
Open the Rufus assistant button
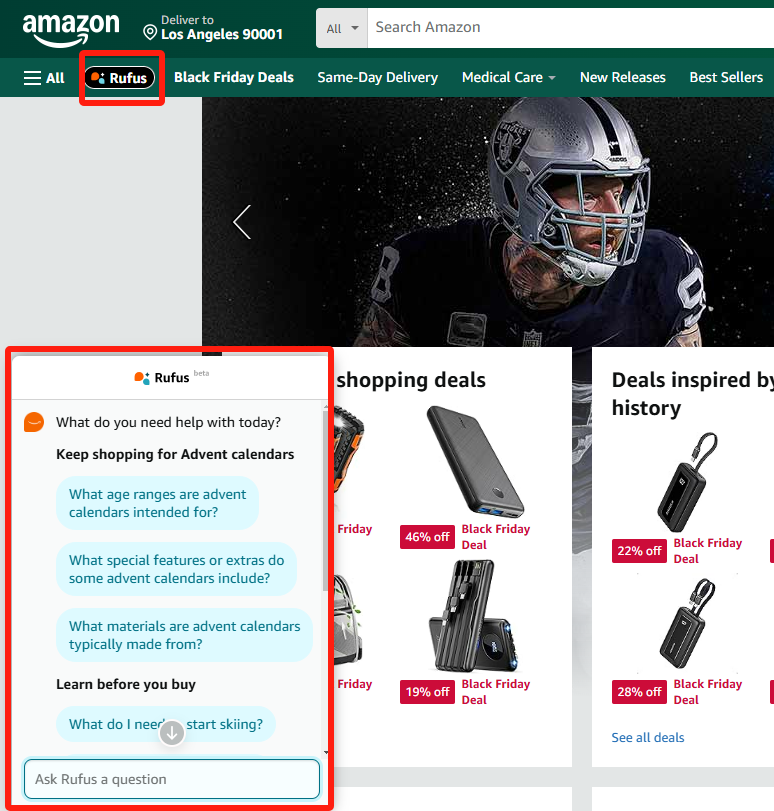point(120,78)
